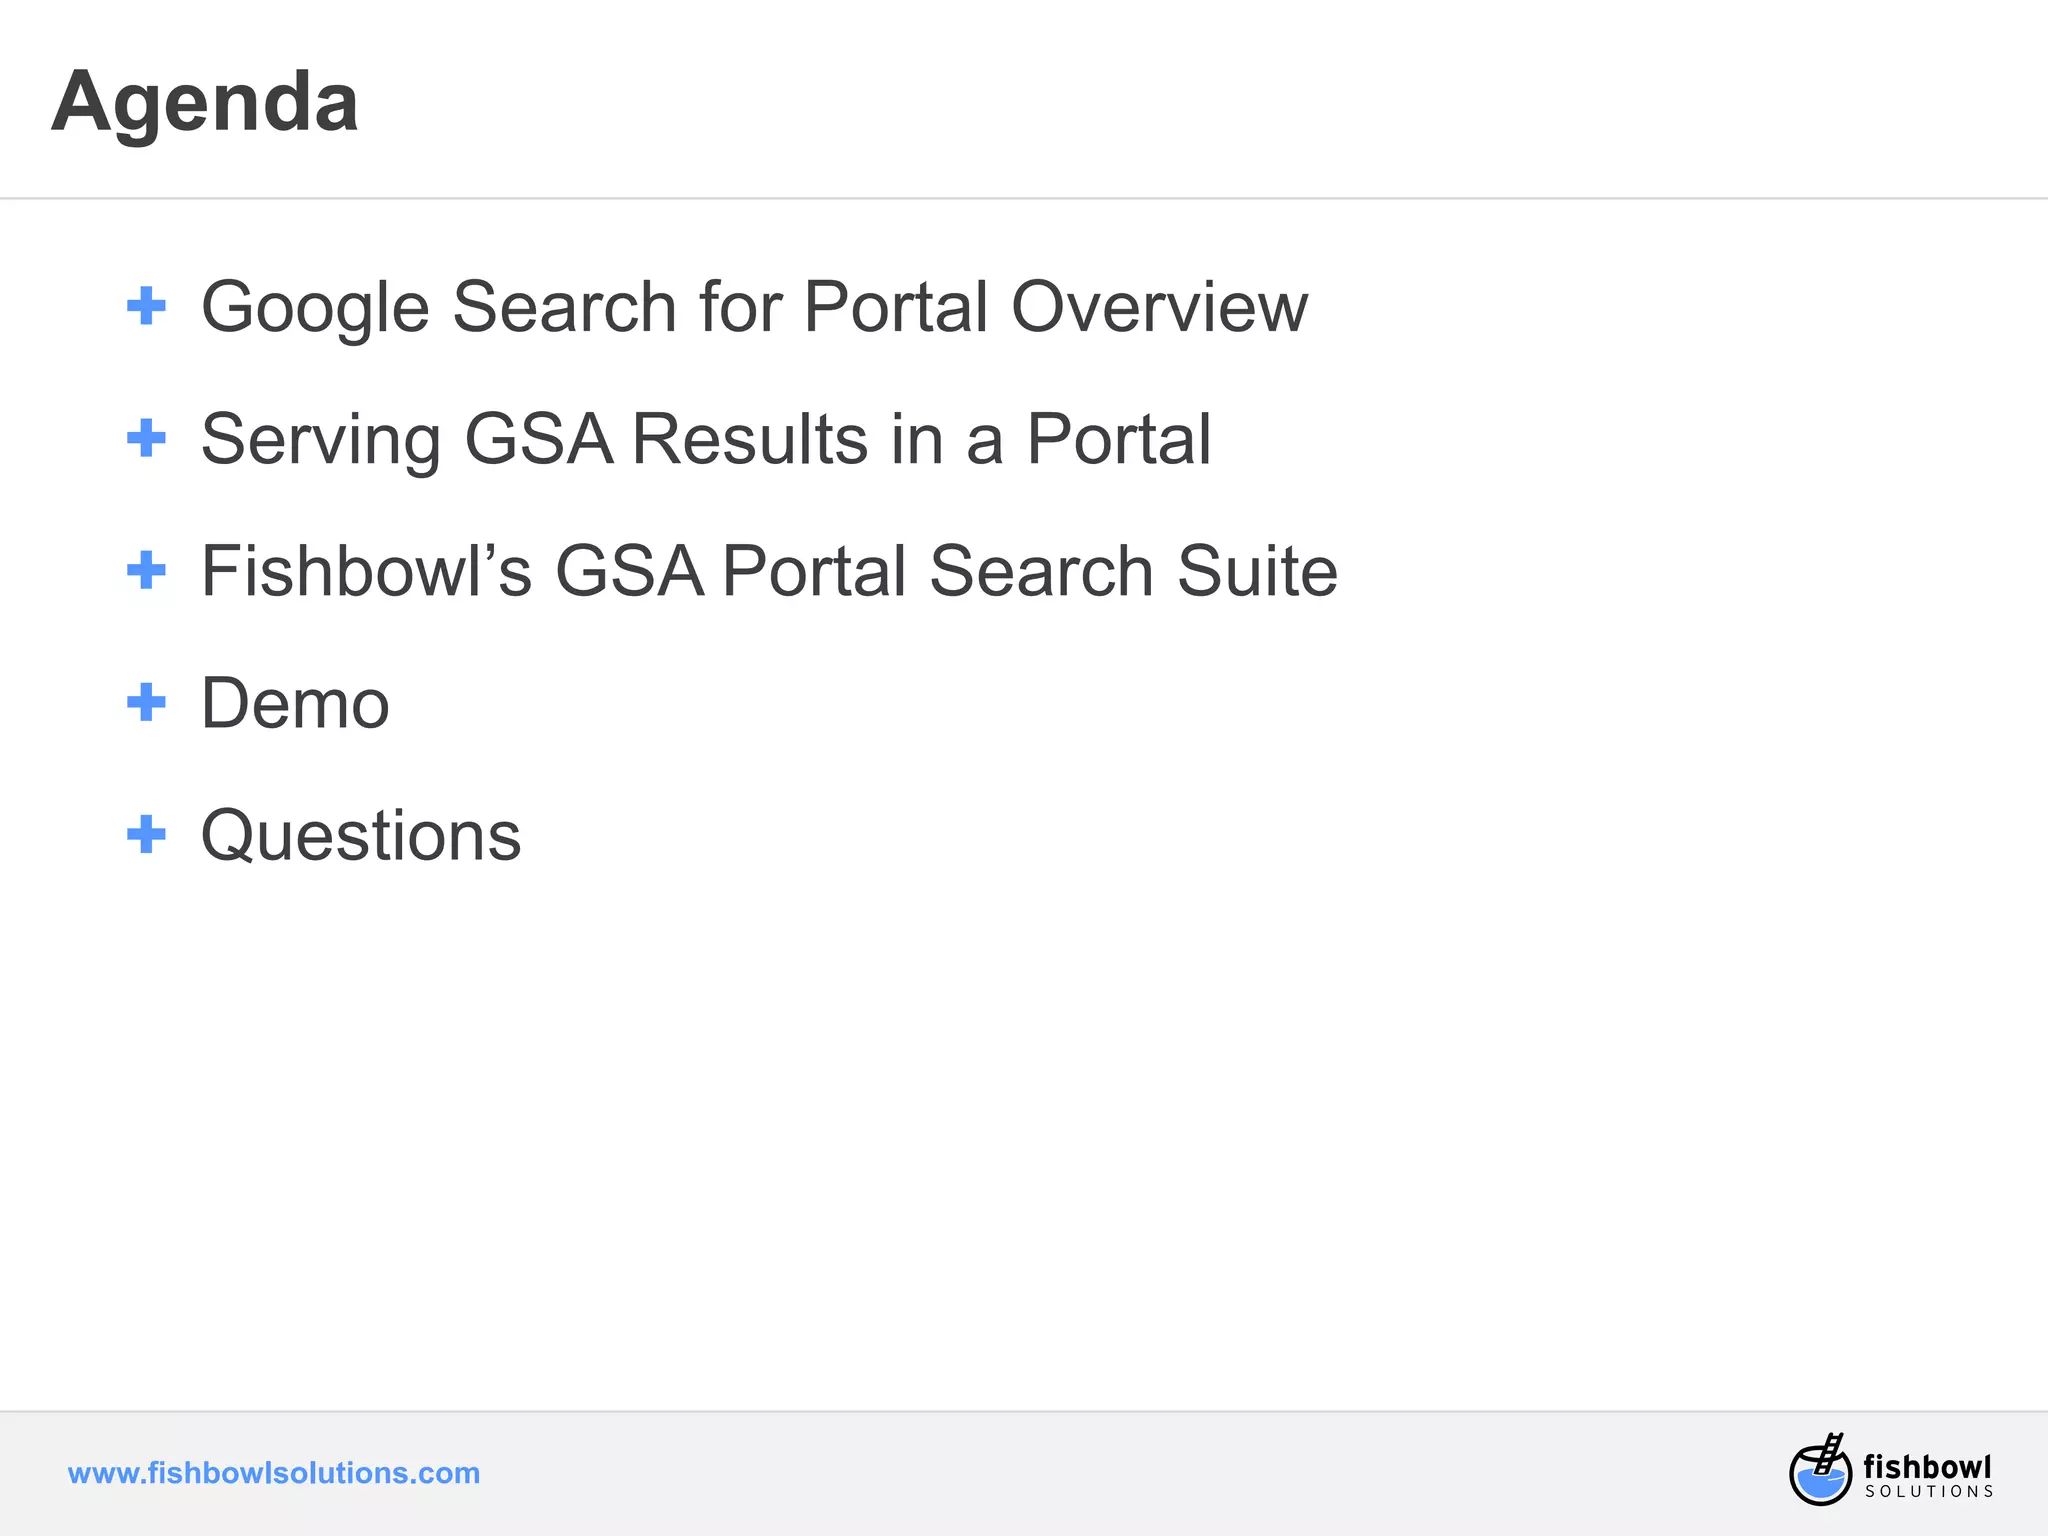Click the word Google in the first bullet

pos(316,306)
